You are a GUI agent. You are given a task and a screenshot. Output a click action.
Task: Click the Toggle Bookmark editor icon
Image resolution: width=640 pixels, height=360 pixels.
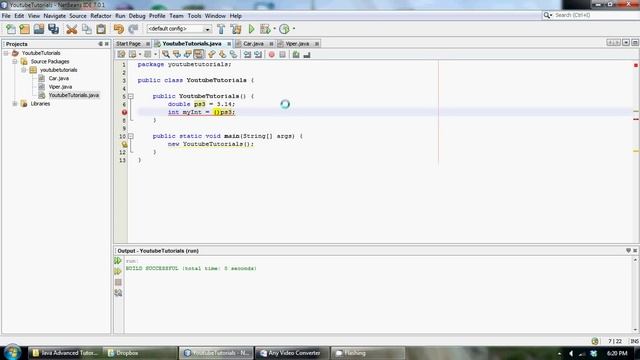[x=233, y=55]
